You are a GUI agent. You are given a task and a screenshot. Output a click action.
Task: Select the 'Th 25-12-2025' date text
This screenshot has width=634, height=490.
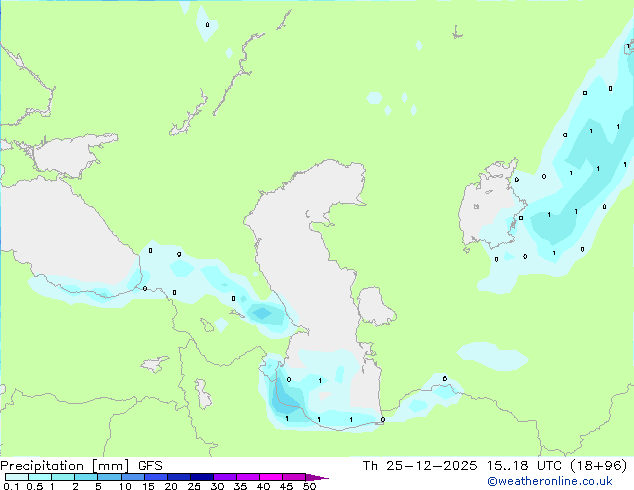(420, 466)
